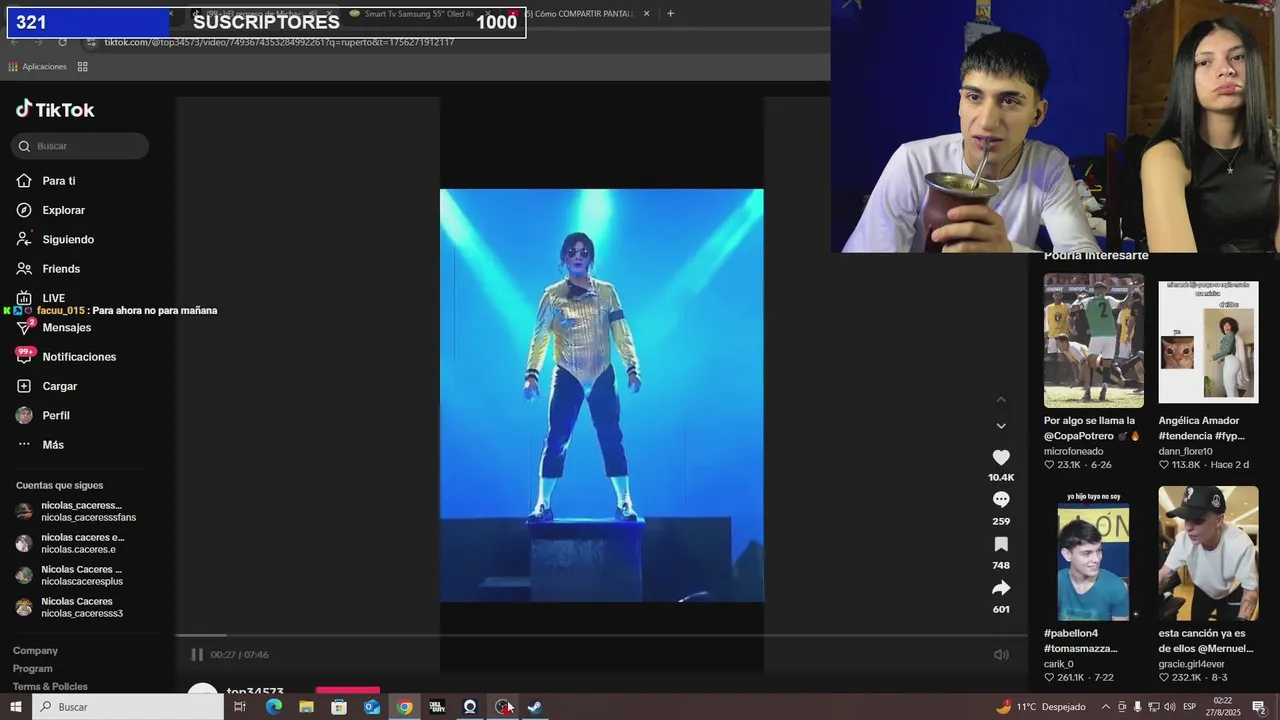
Task: Open Steam from the taskbar
Action: point(535,707)
